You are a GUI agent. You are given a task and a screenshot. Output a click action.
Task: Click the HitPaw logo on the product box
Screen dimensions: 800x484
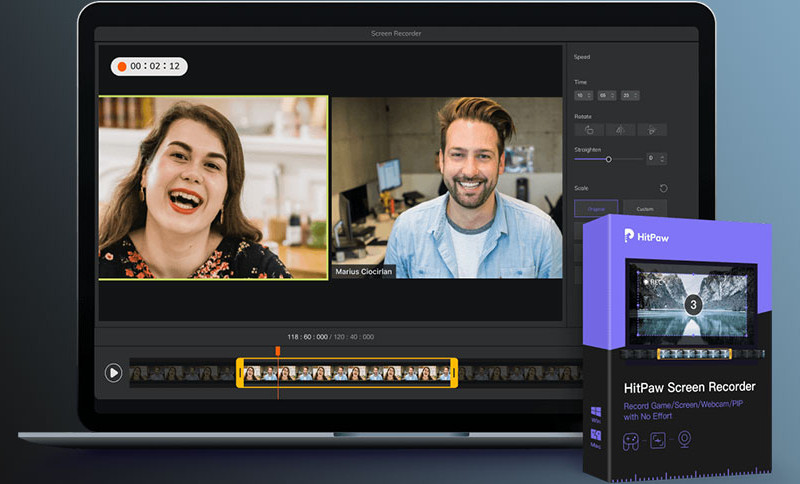pos(646,236)
